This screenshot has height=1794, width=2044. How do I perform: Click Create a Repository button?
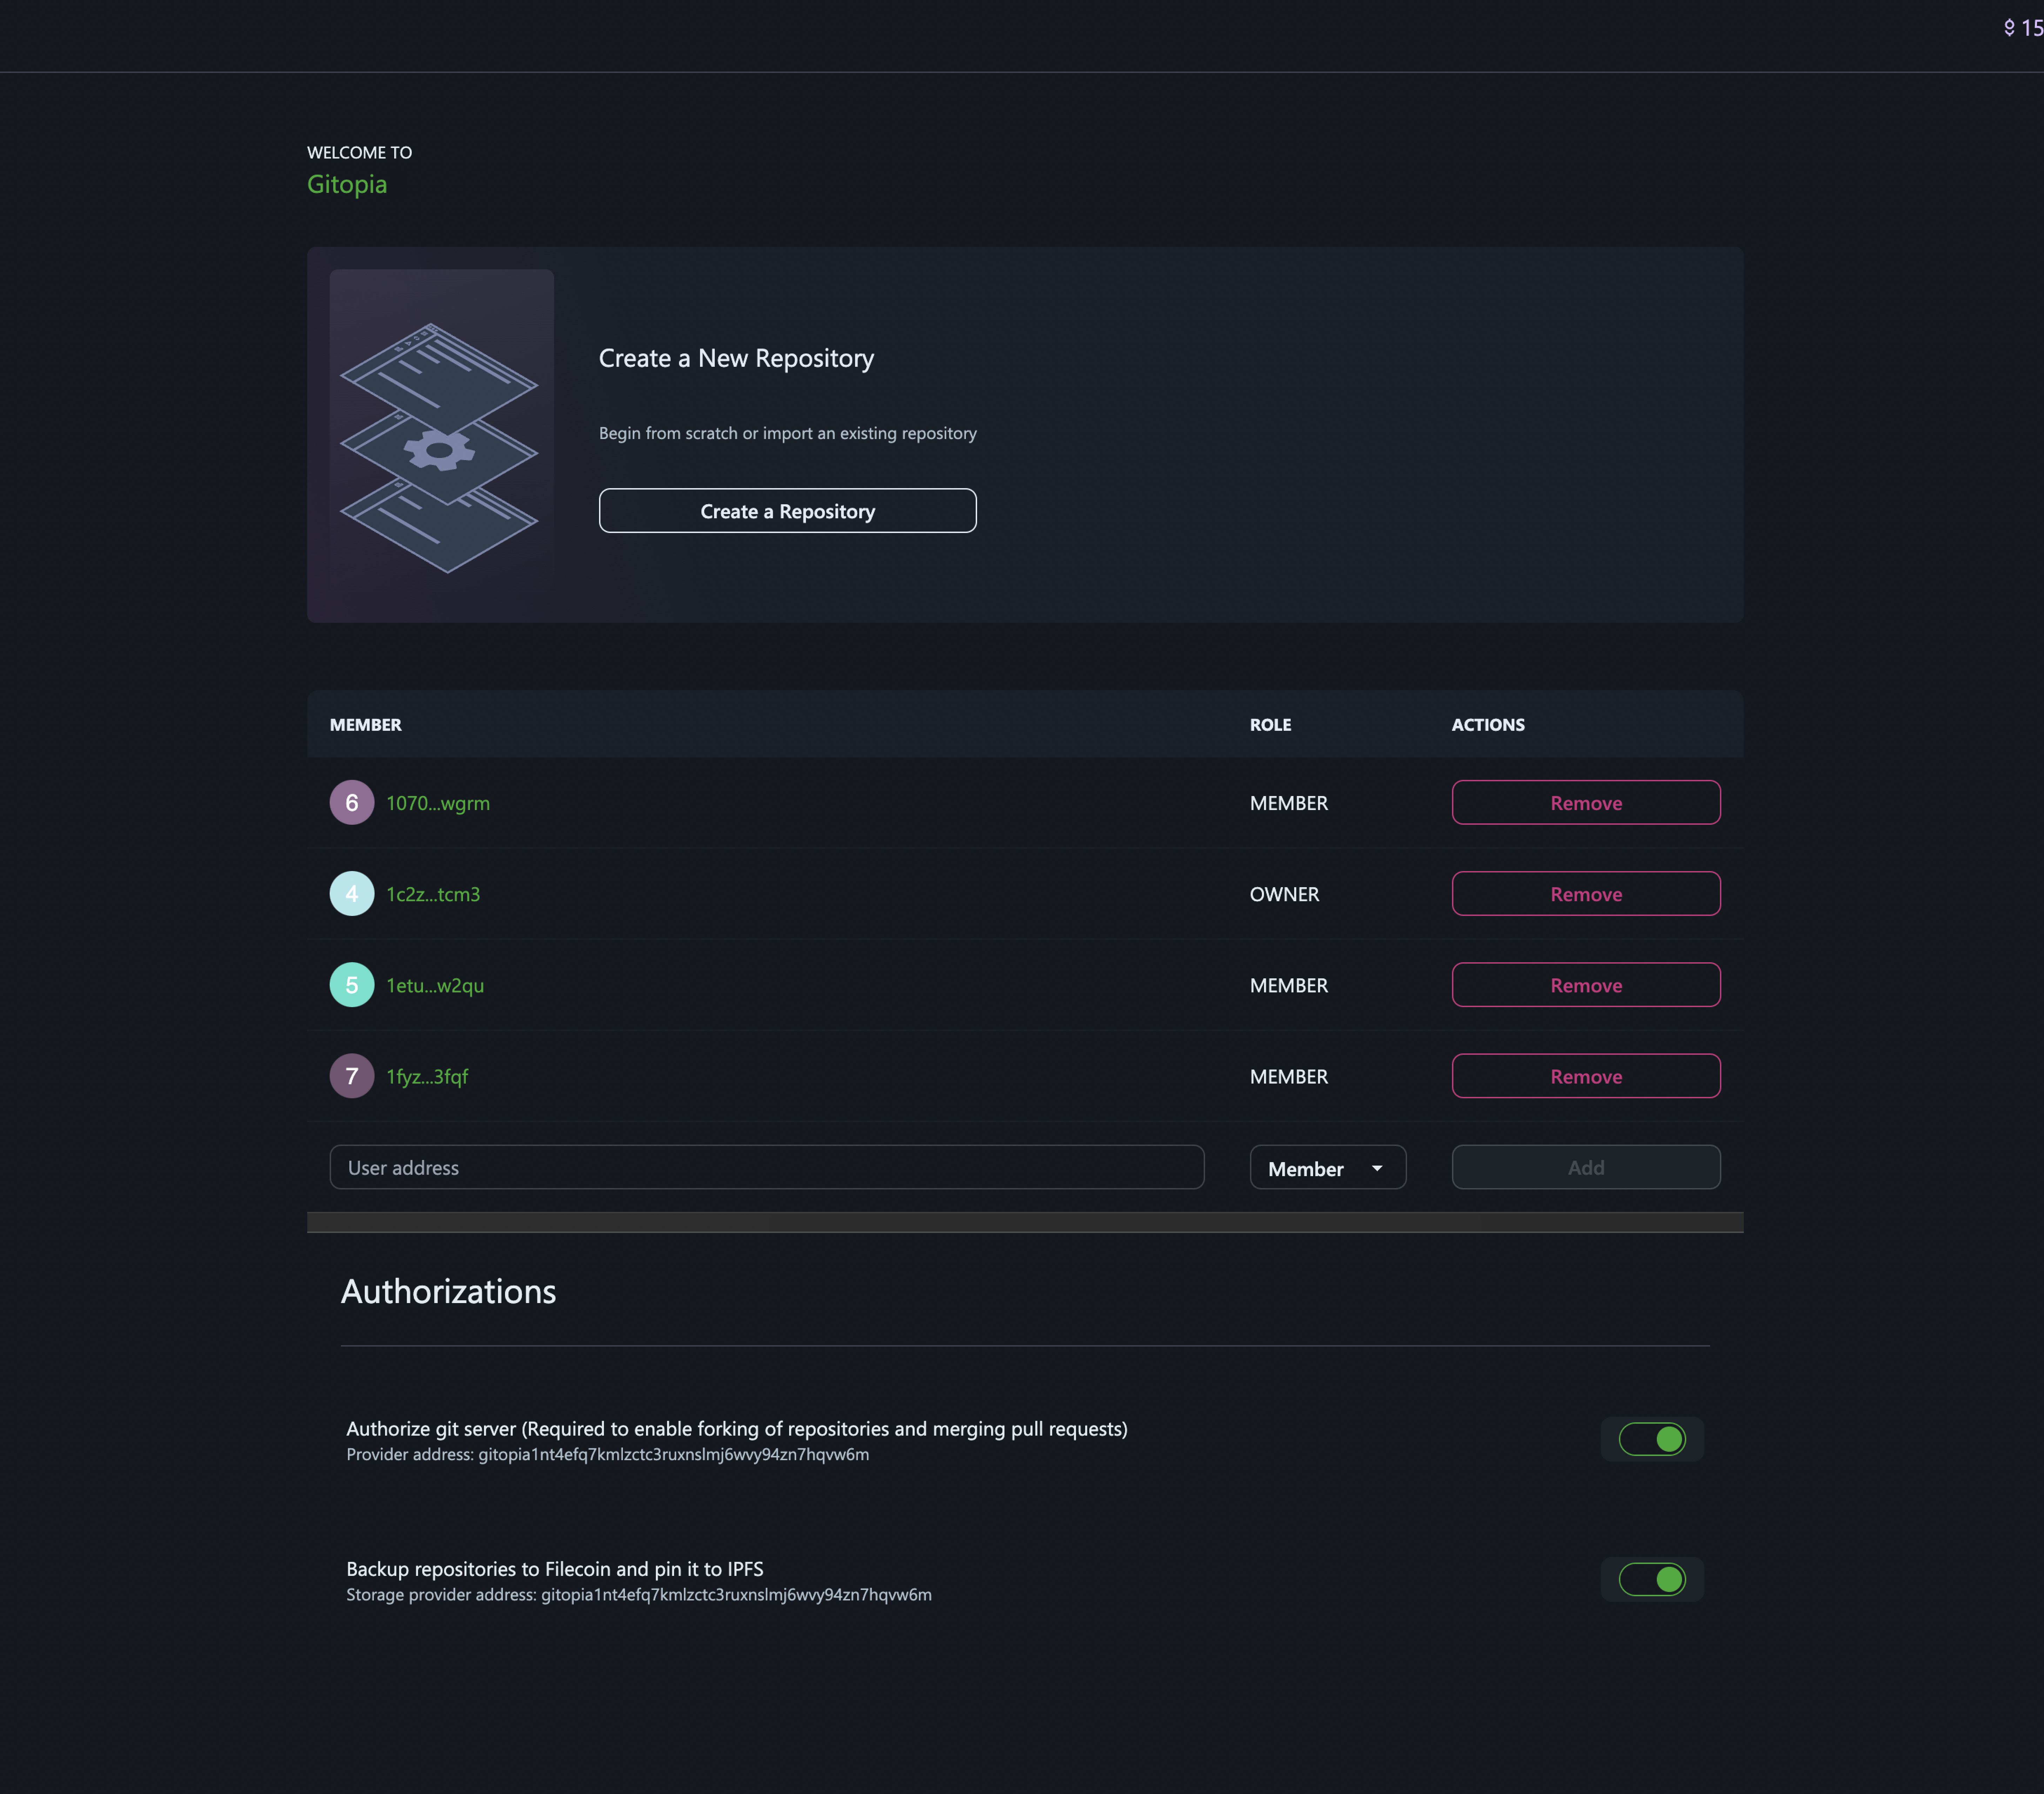[x=787, y=510]
